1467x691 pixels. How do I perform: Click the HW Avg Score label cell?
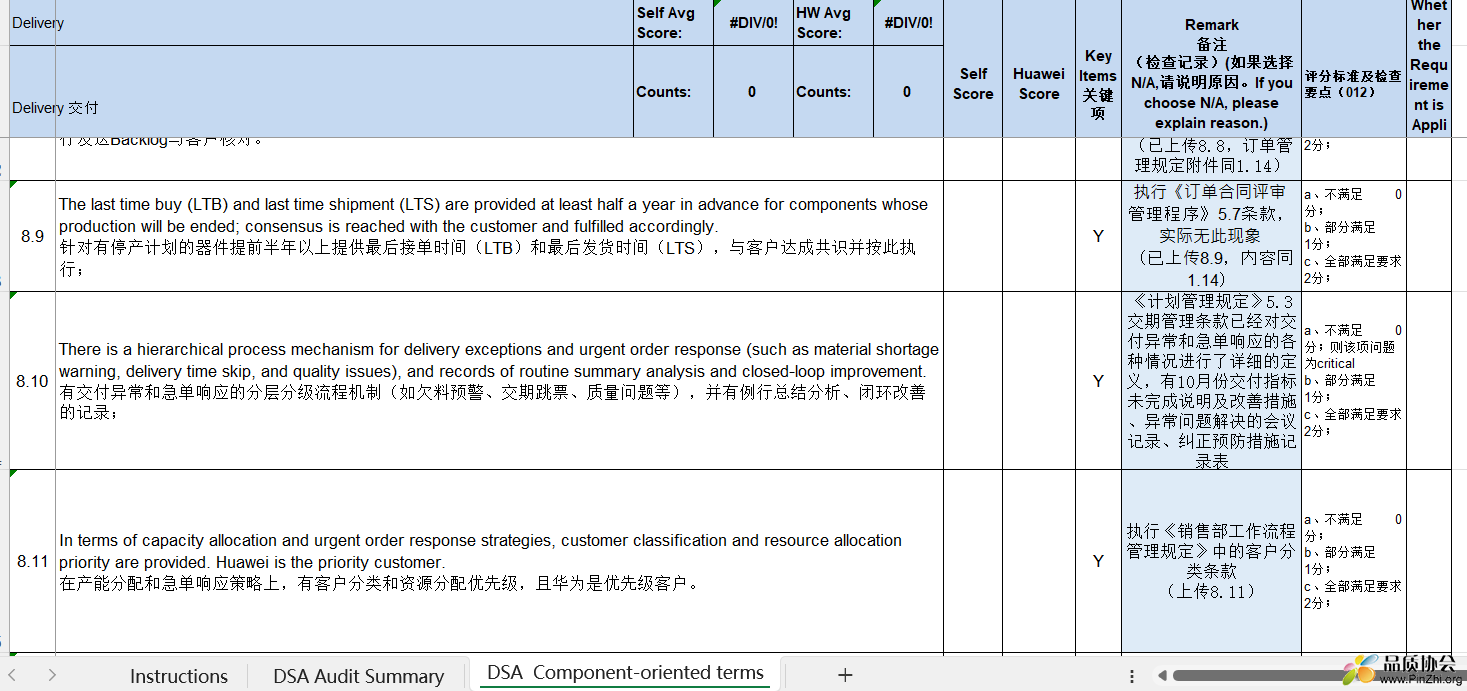(x=833, y=22)
